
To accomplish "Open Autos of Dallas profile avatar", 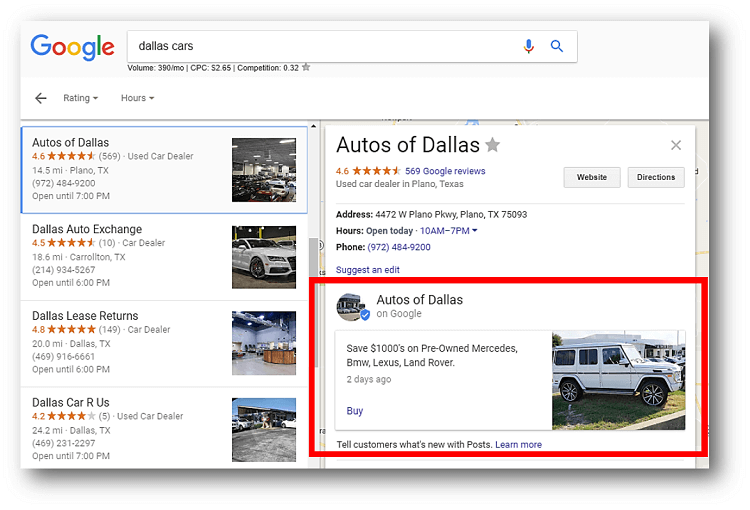I will tap(353, 307).
